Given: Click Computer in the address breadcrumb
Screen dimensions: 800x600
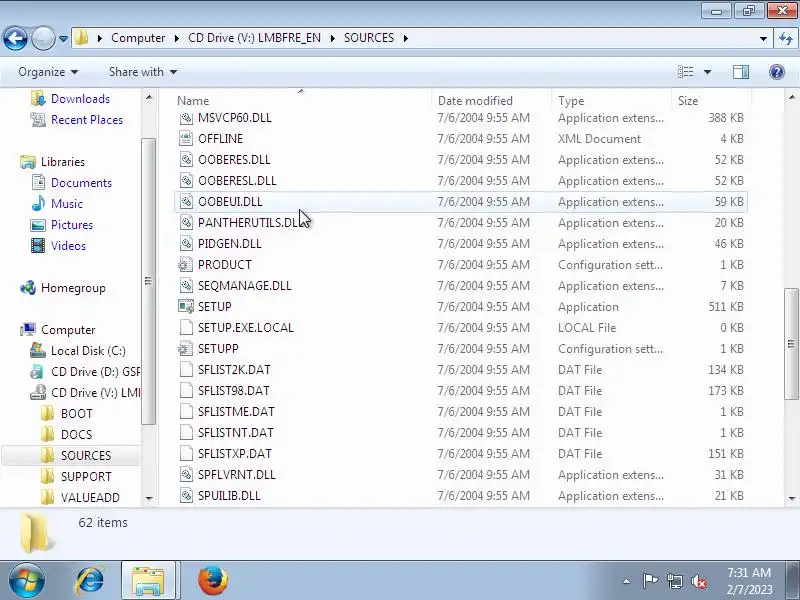Looking at the screenshot, I should (138, 38).
